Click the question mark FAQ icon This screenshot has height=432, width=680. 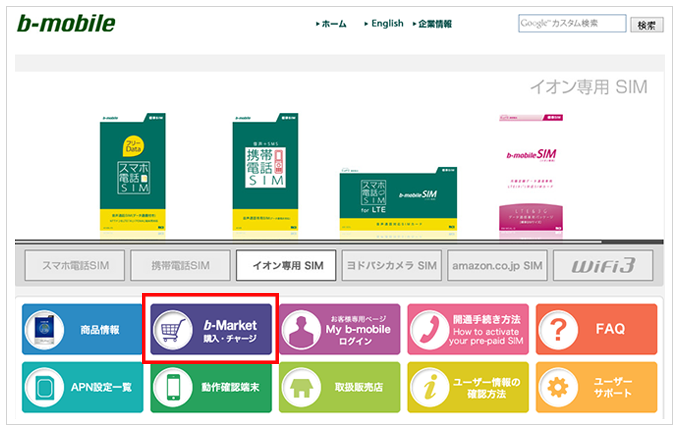pos(558,330)
